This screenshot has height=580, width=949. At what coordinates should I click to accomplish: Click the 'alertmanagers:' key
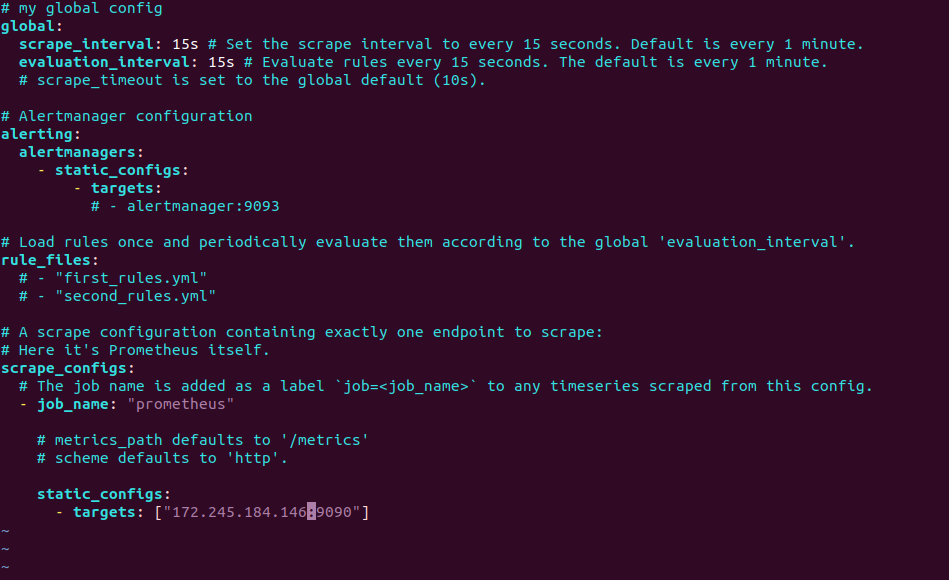[81, 152]
